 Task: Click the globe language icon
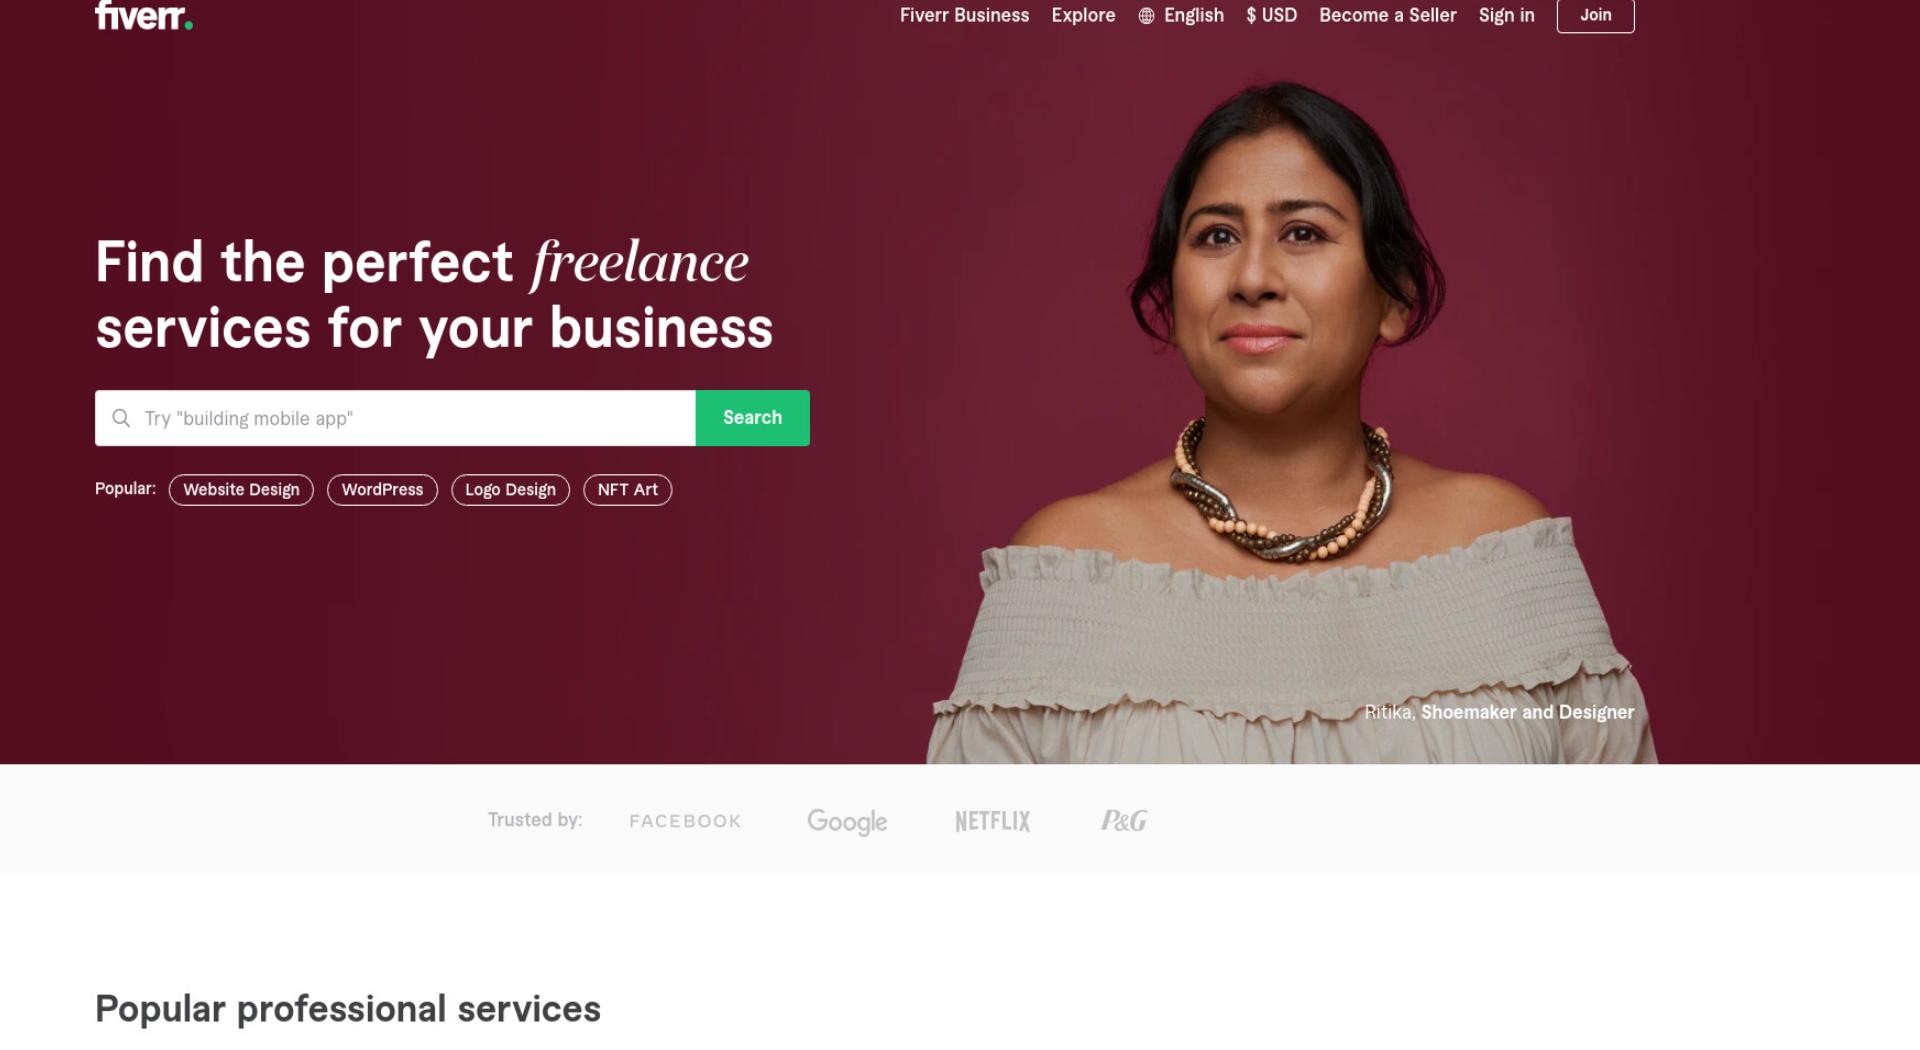click(x=1147, y=16)
